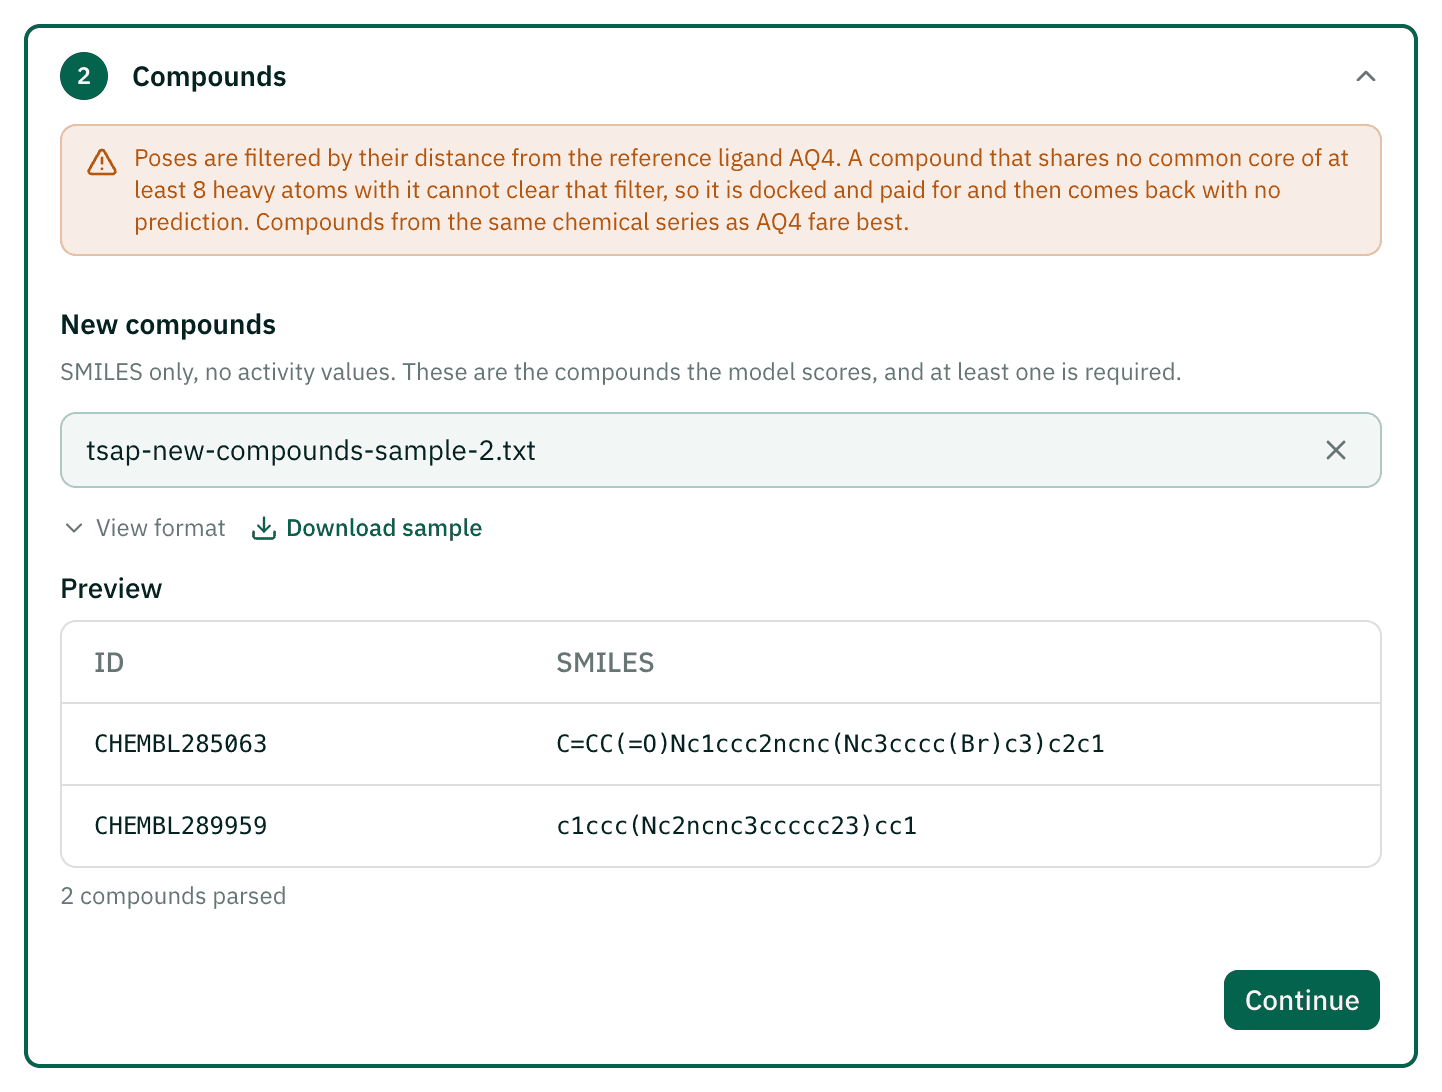Click the '2 compounds parsed' status text
The width and height of the screenshot is (1442, 1092).
(x=173, y=896)
